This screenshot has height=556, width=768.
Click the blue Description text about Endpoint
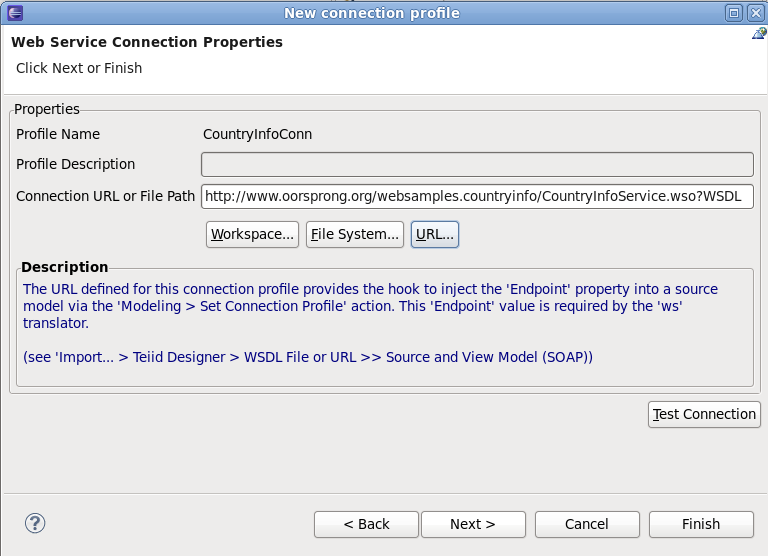[x=370, y=306]
